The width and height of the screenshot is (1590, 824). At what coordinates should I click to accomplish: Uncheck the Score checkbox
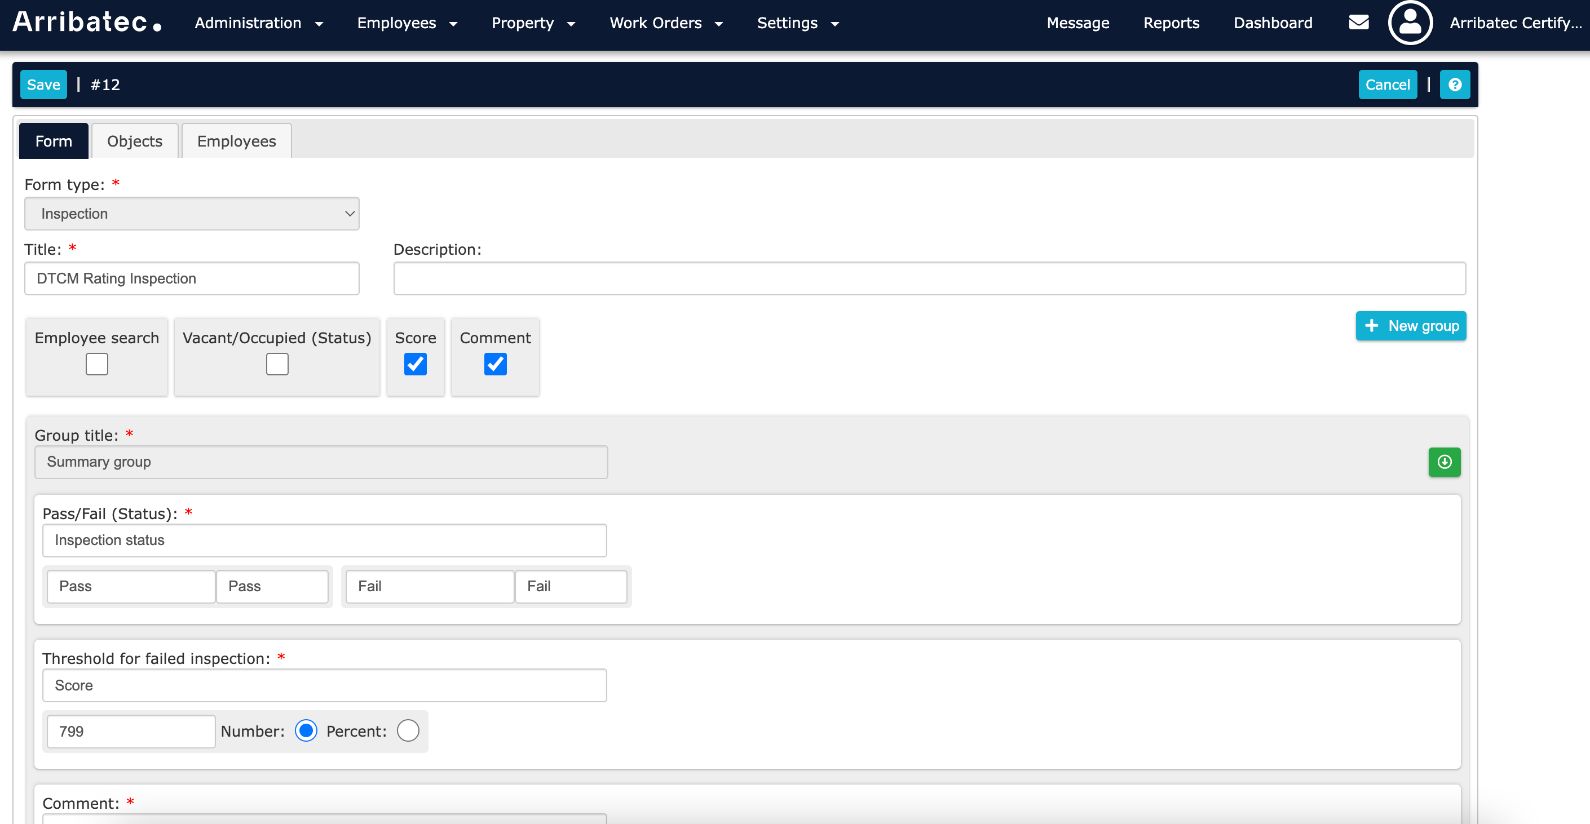coord(416,365)
